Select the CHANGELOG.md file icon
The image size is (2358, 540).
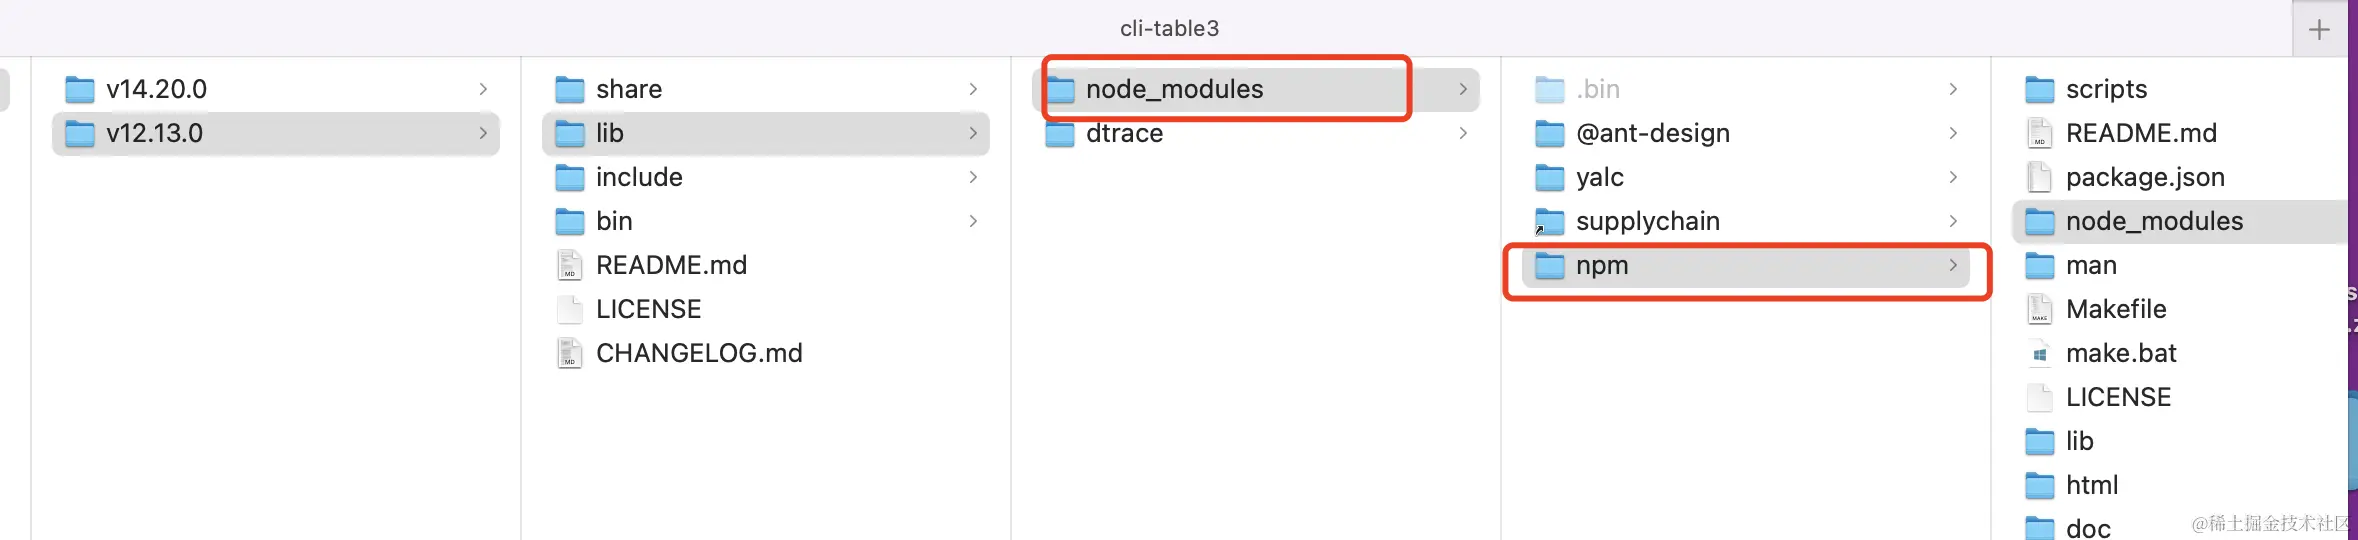[569, 353]
